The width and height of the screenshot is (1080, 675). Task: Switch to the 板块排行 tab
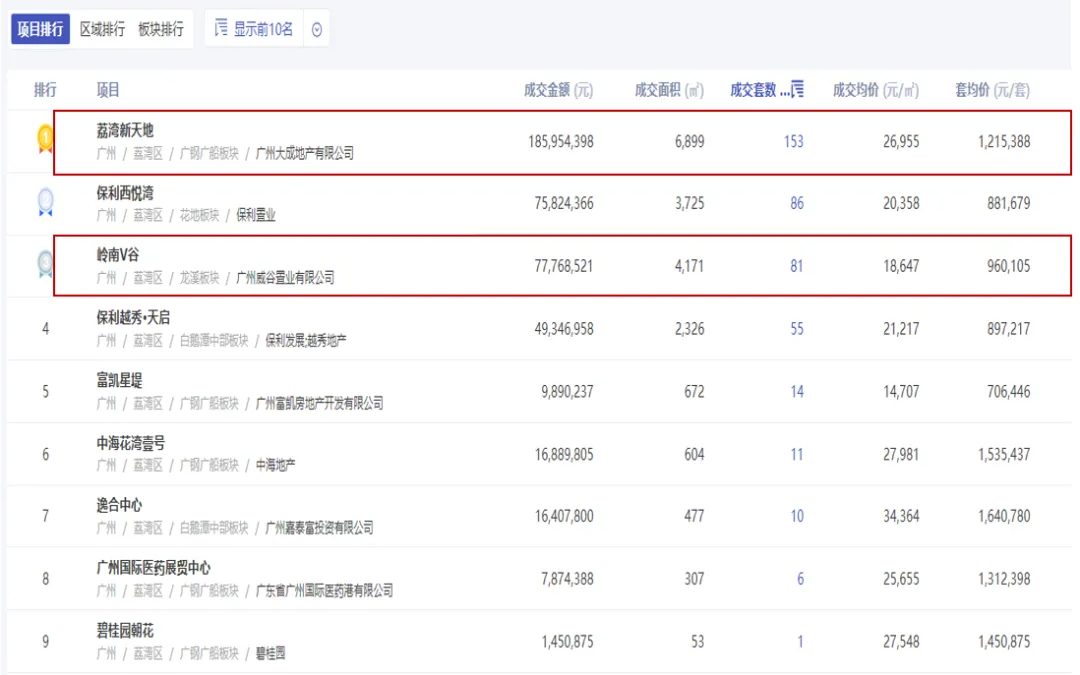(161, 29)
